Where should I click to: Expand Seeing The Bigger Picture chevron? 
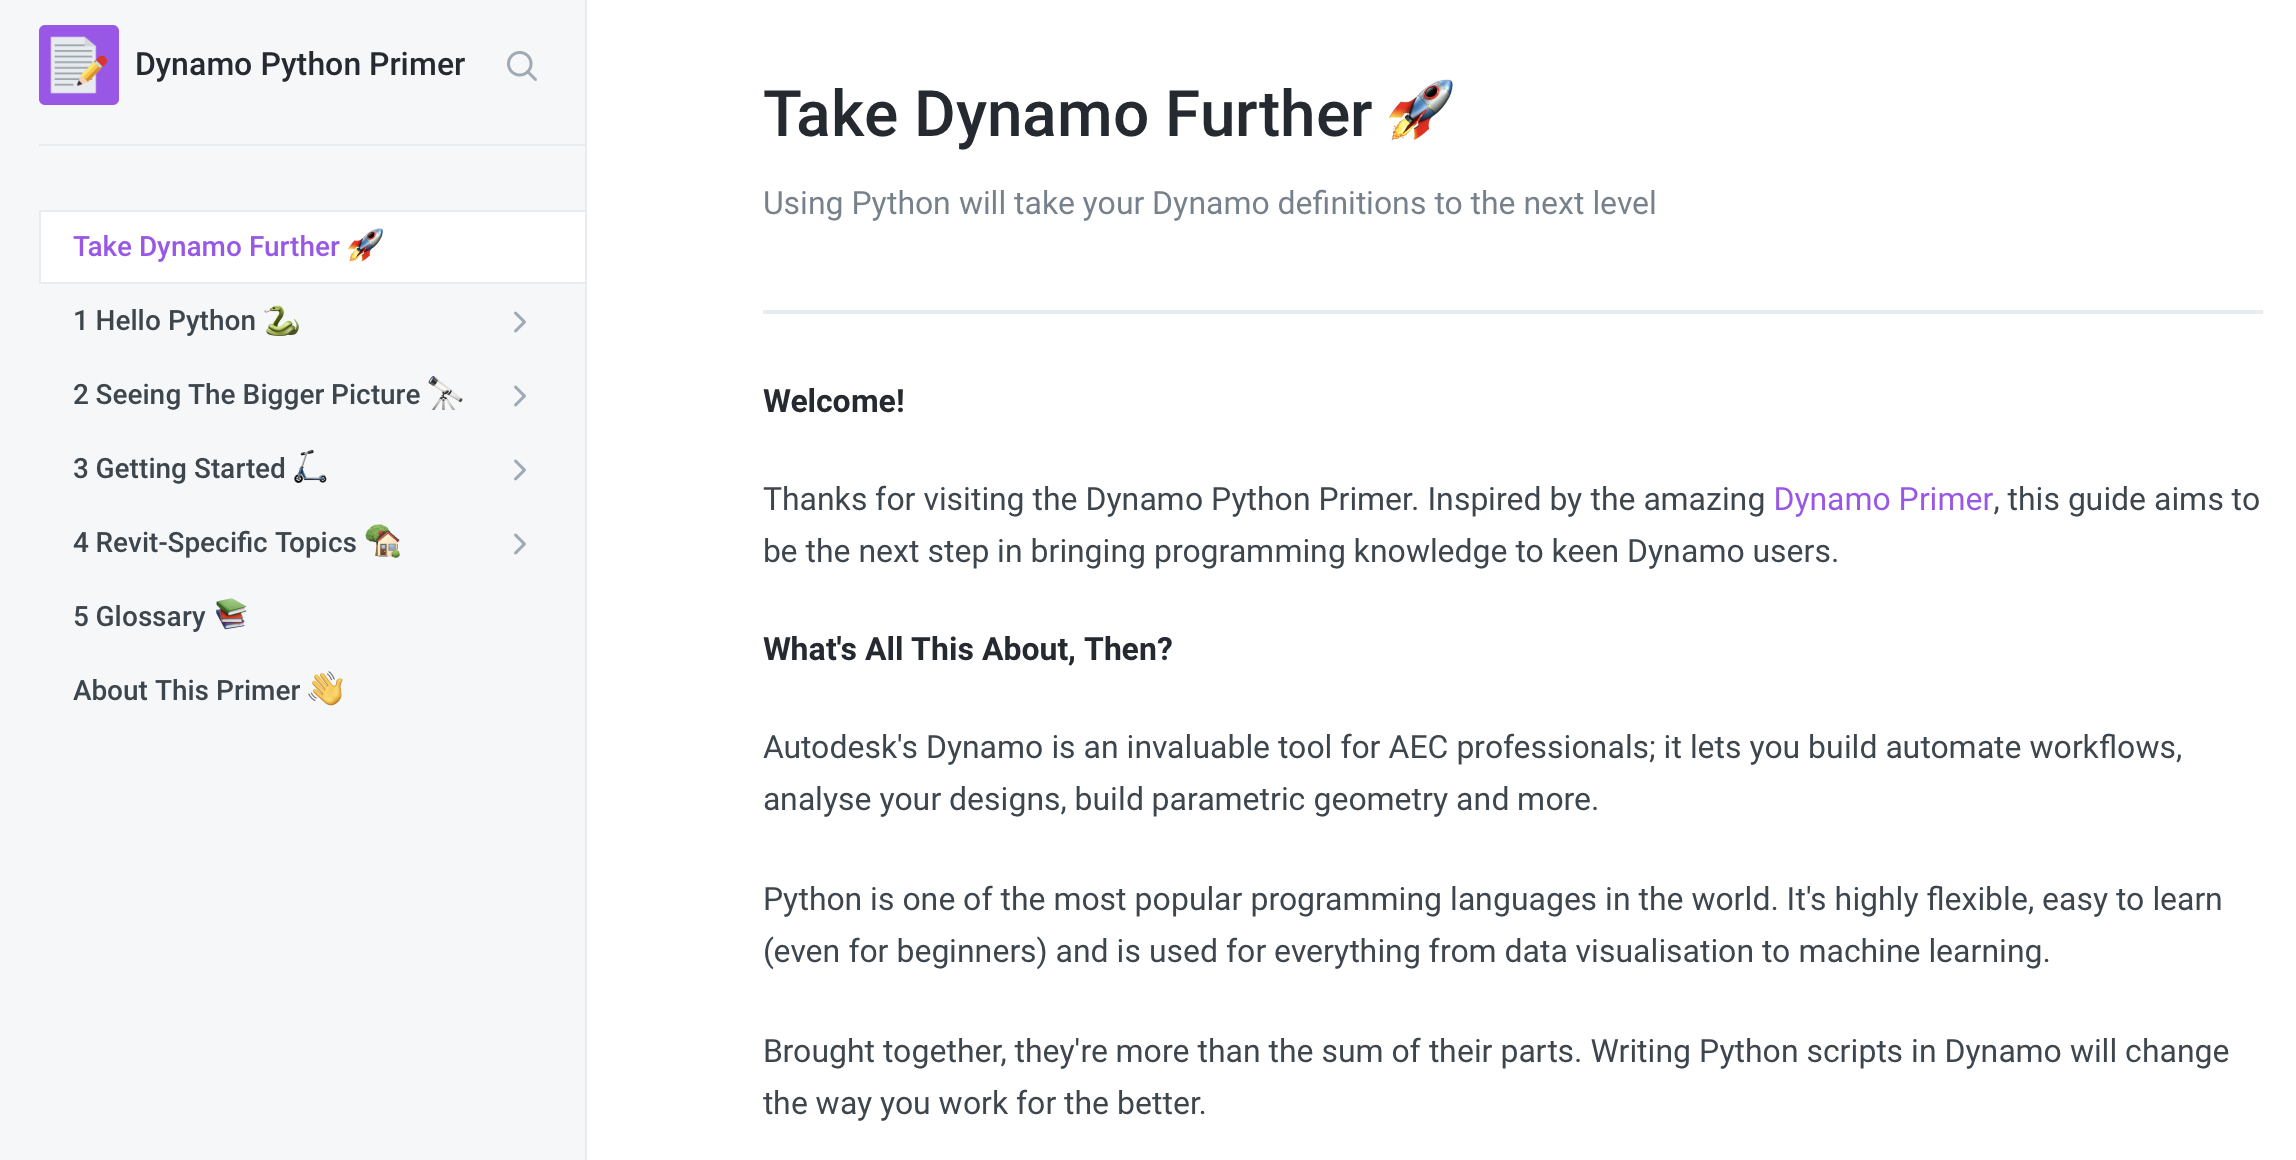pos(519,396)
